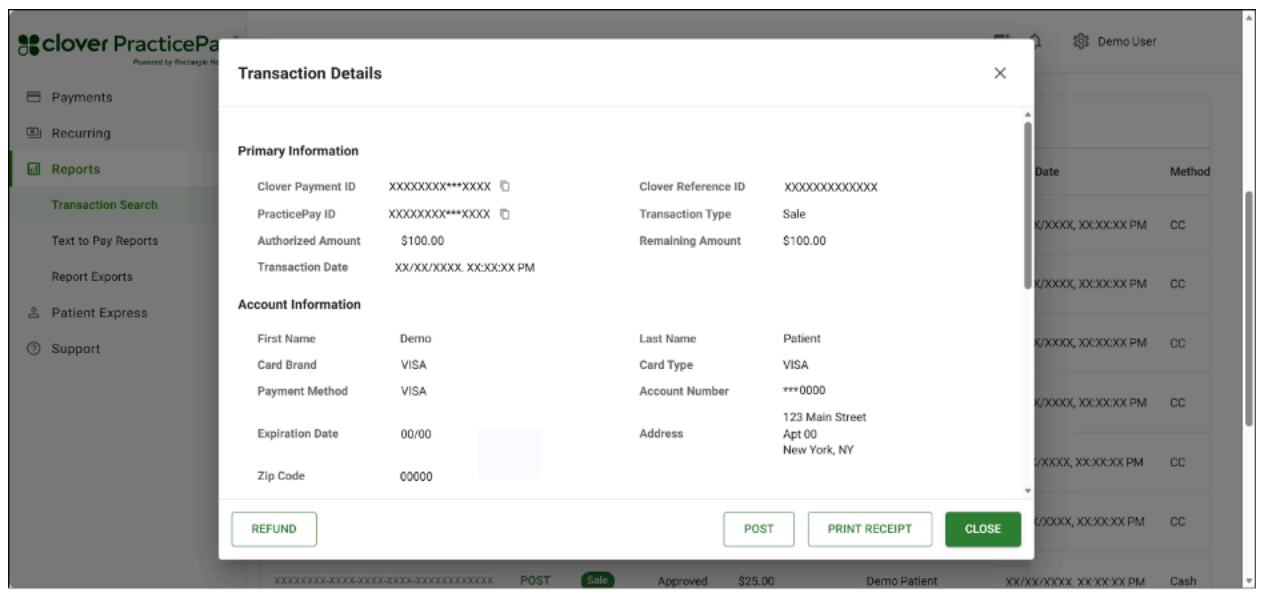Image resolution: width=1268 pixels, height=598 pixels.
Task: Click the PRINT RECEIPT button
Action: coord(869,529)
